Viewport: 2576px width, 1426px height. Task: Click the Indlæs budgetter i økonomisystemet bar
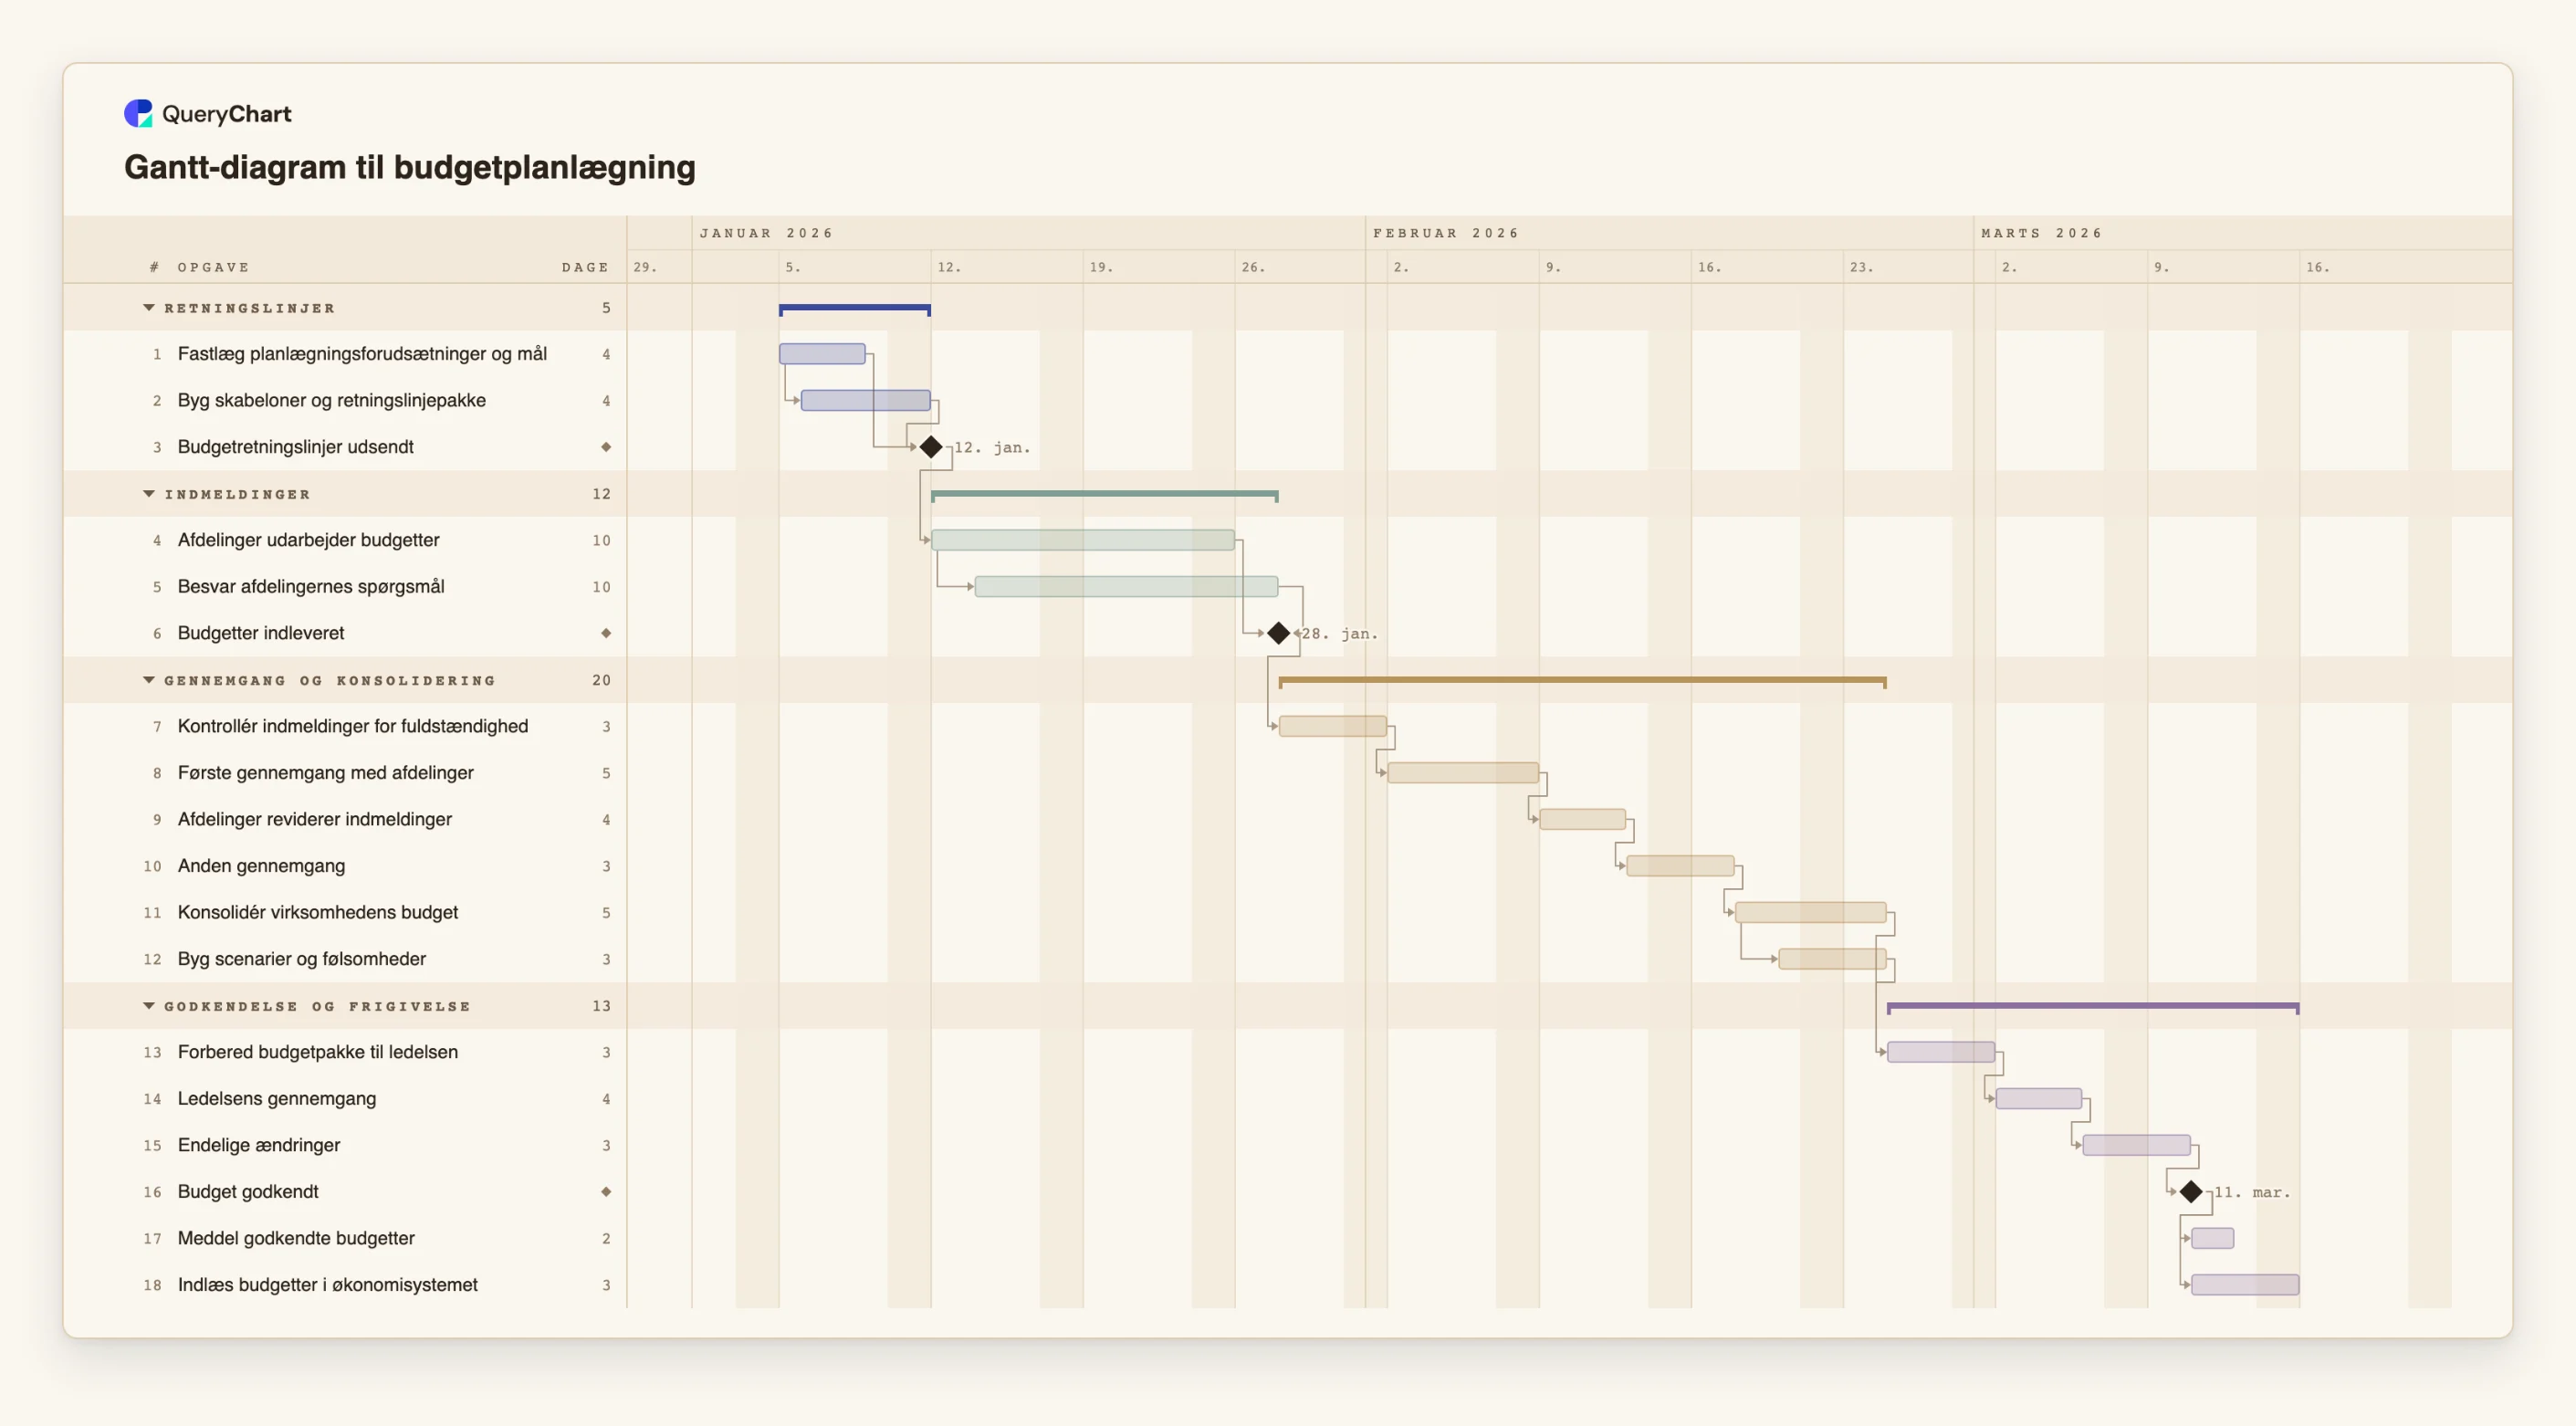coord(2245,1285)
